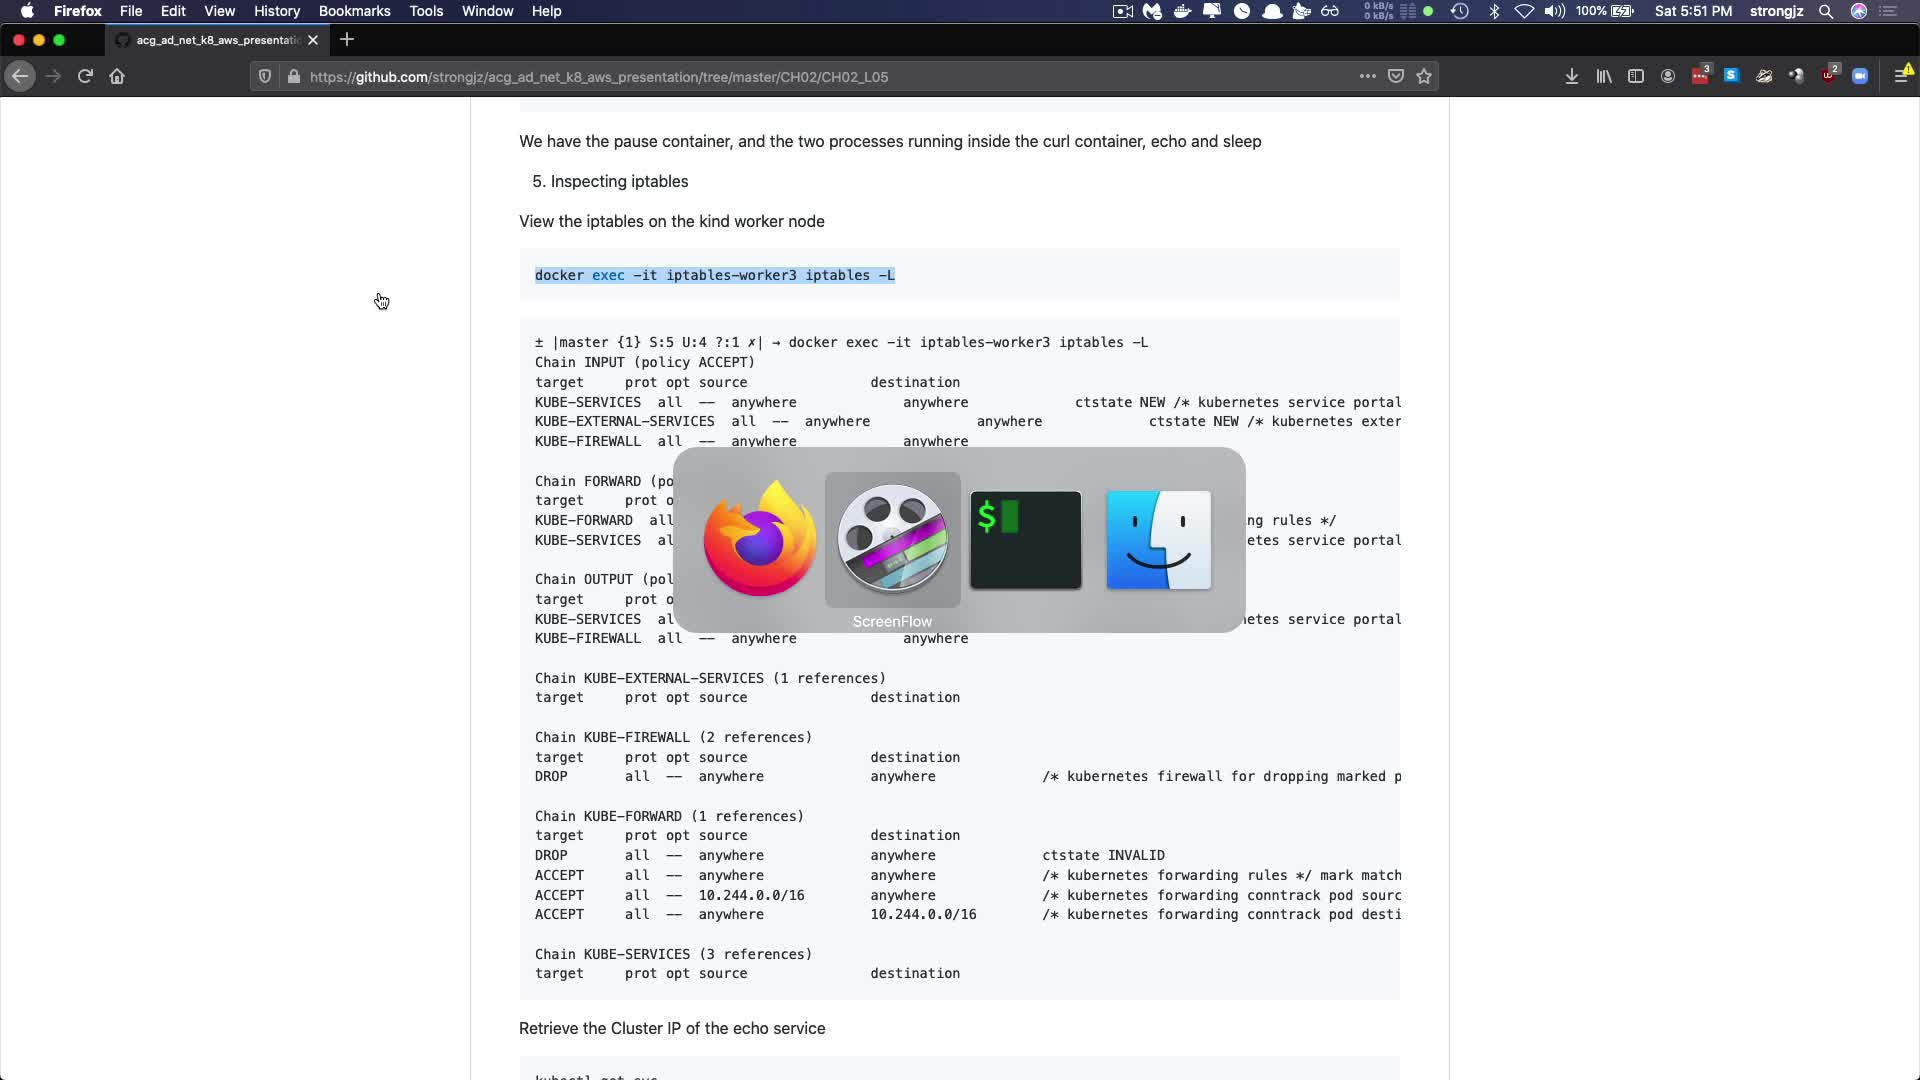The height and width of the screenshot is (1080, 1920).
Task: Go to the Firefox home page
Action: point(117,76)
